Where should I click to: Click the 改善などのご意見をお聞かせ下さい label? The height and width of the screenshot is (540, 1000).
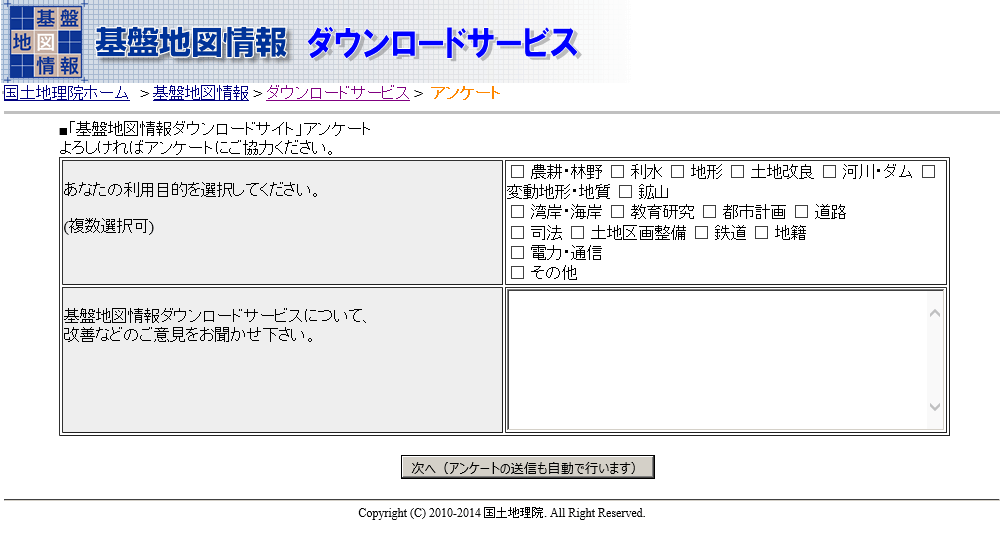click(189, 335)
